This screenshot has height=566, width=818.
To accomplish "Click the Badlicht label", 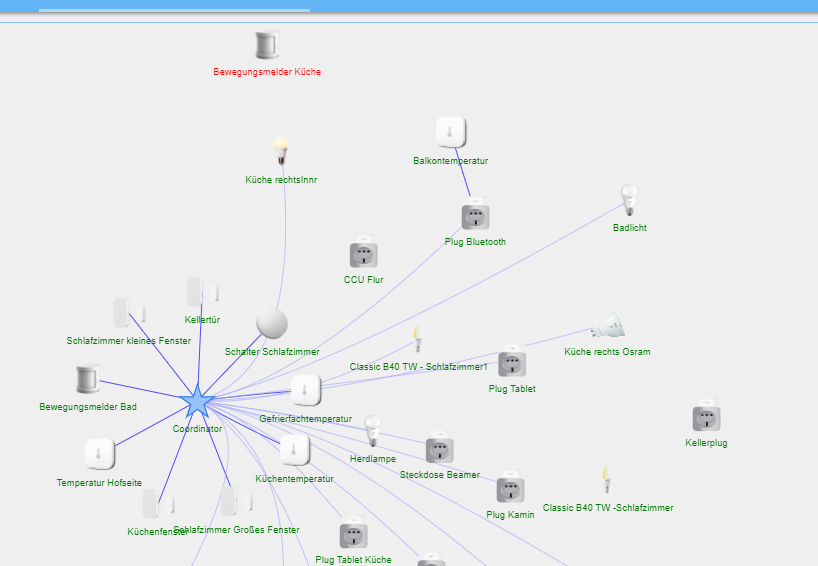I will click(630, 228).
